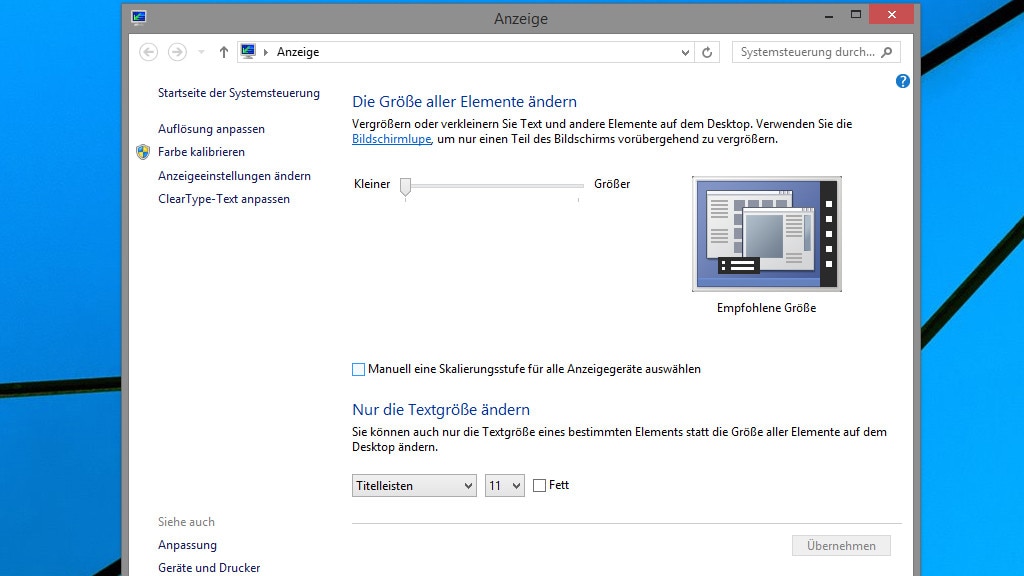Click the search magnifier icon
The width and height of the screenshot is (1024, 576).
click(x=887, y=52)
